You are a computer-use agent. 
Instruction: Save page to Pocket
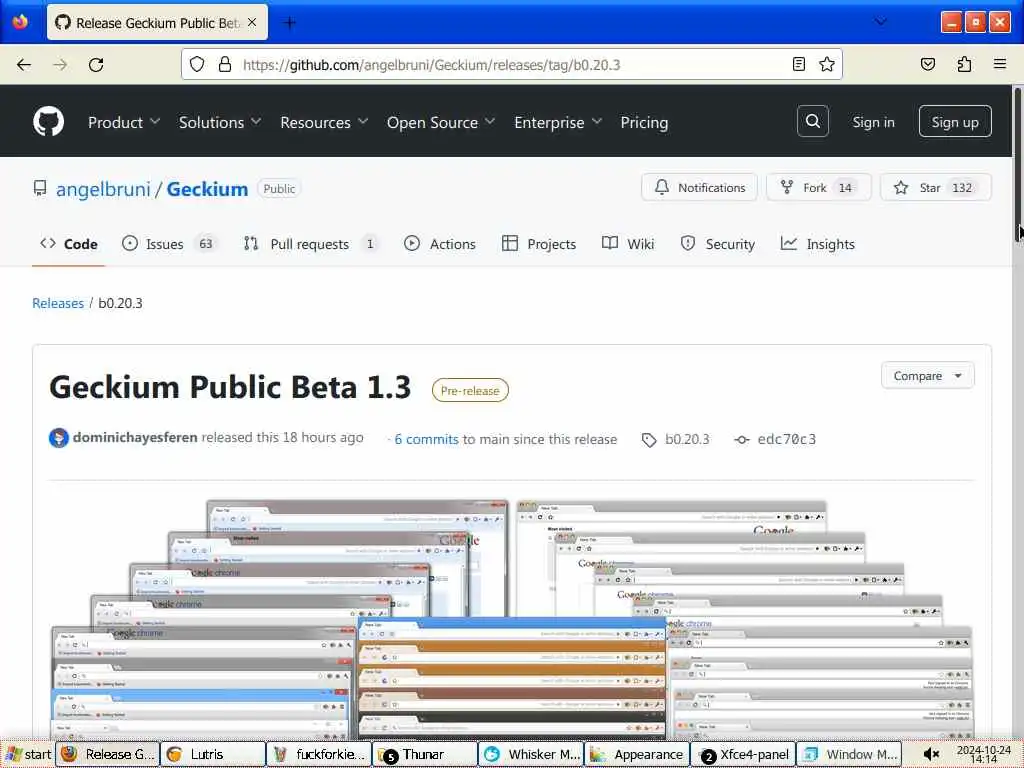click(928, 64)
